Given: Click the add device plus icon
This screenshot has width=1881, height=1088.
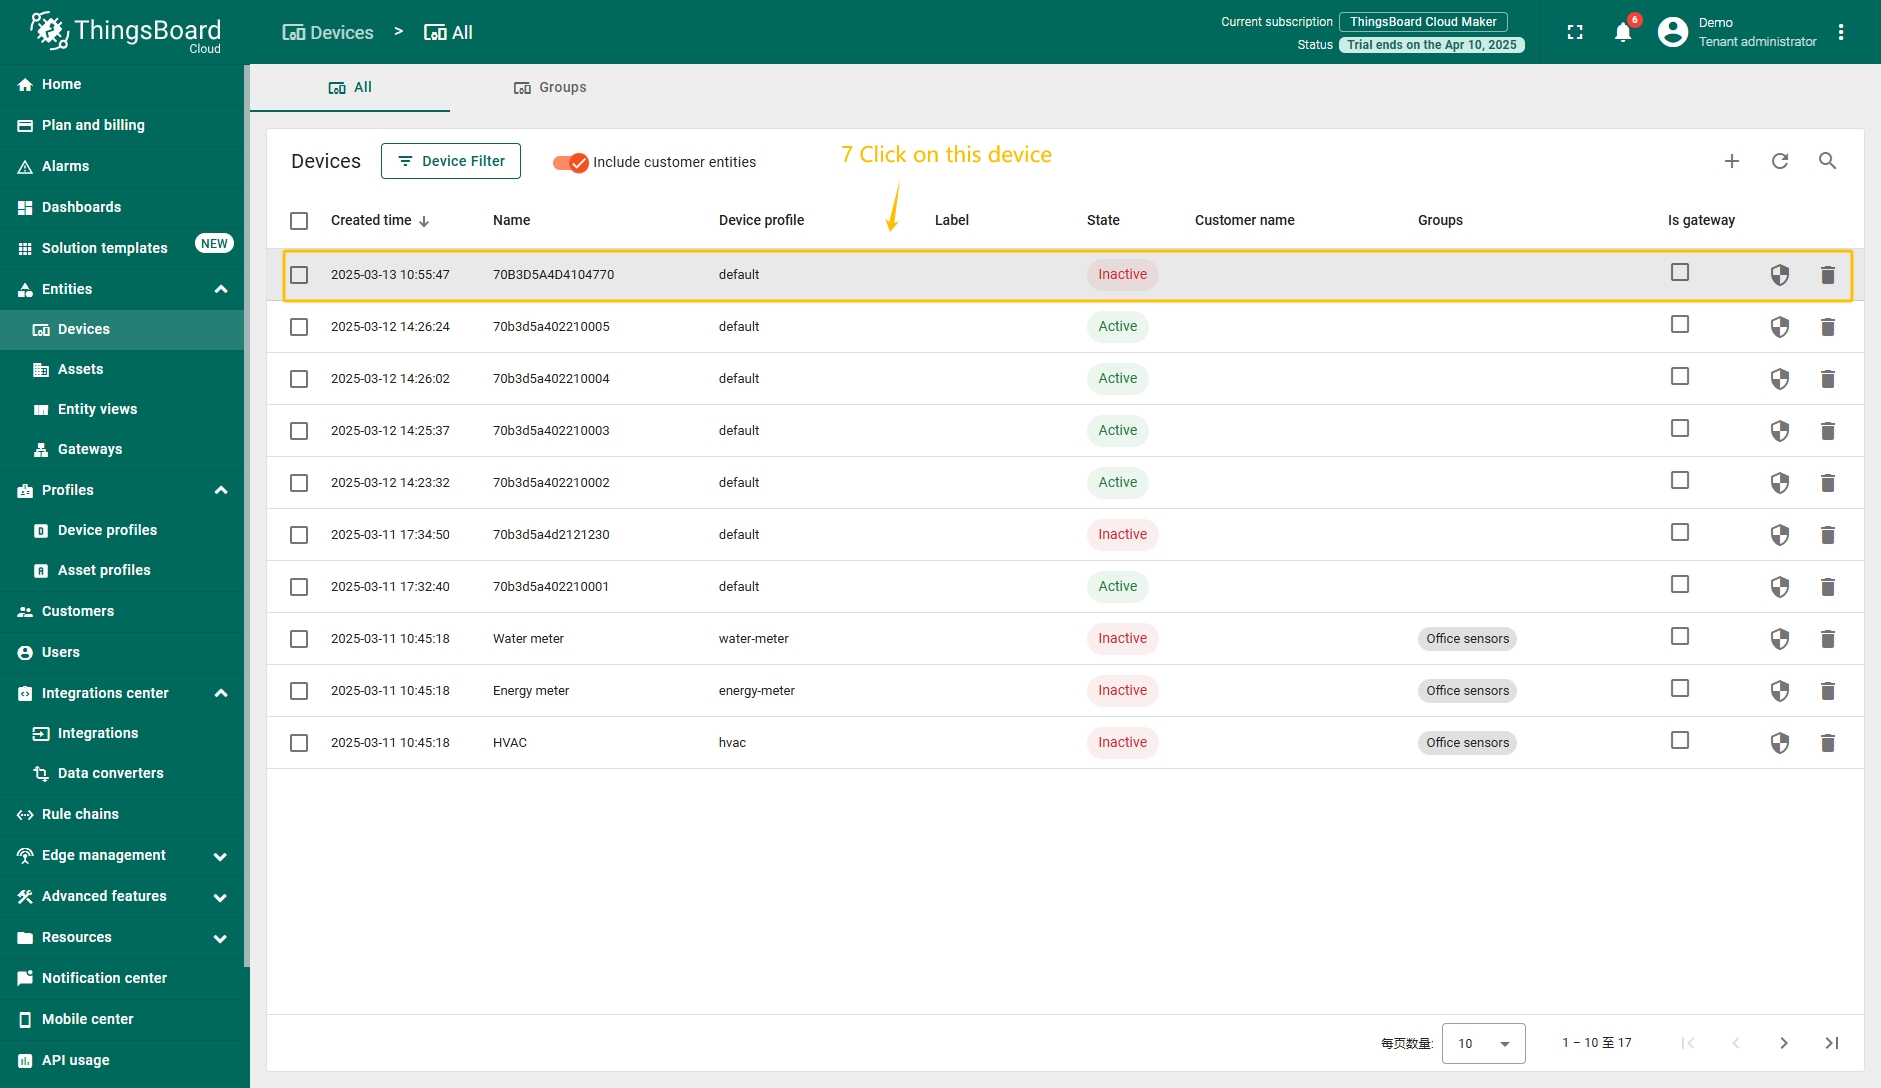Looking at the screenshot, I should click(1732, 161).
